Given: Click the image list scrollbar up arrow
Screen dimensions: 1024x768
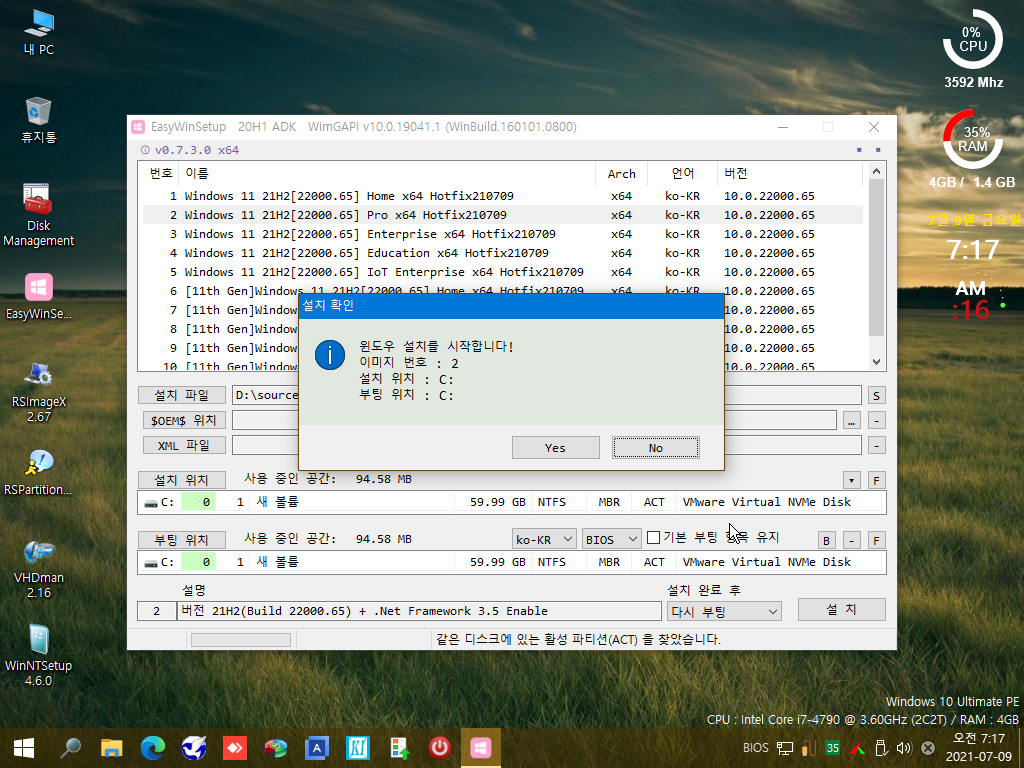Looking at the screenshot, I should (876, 171).
